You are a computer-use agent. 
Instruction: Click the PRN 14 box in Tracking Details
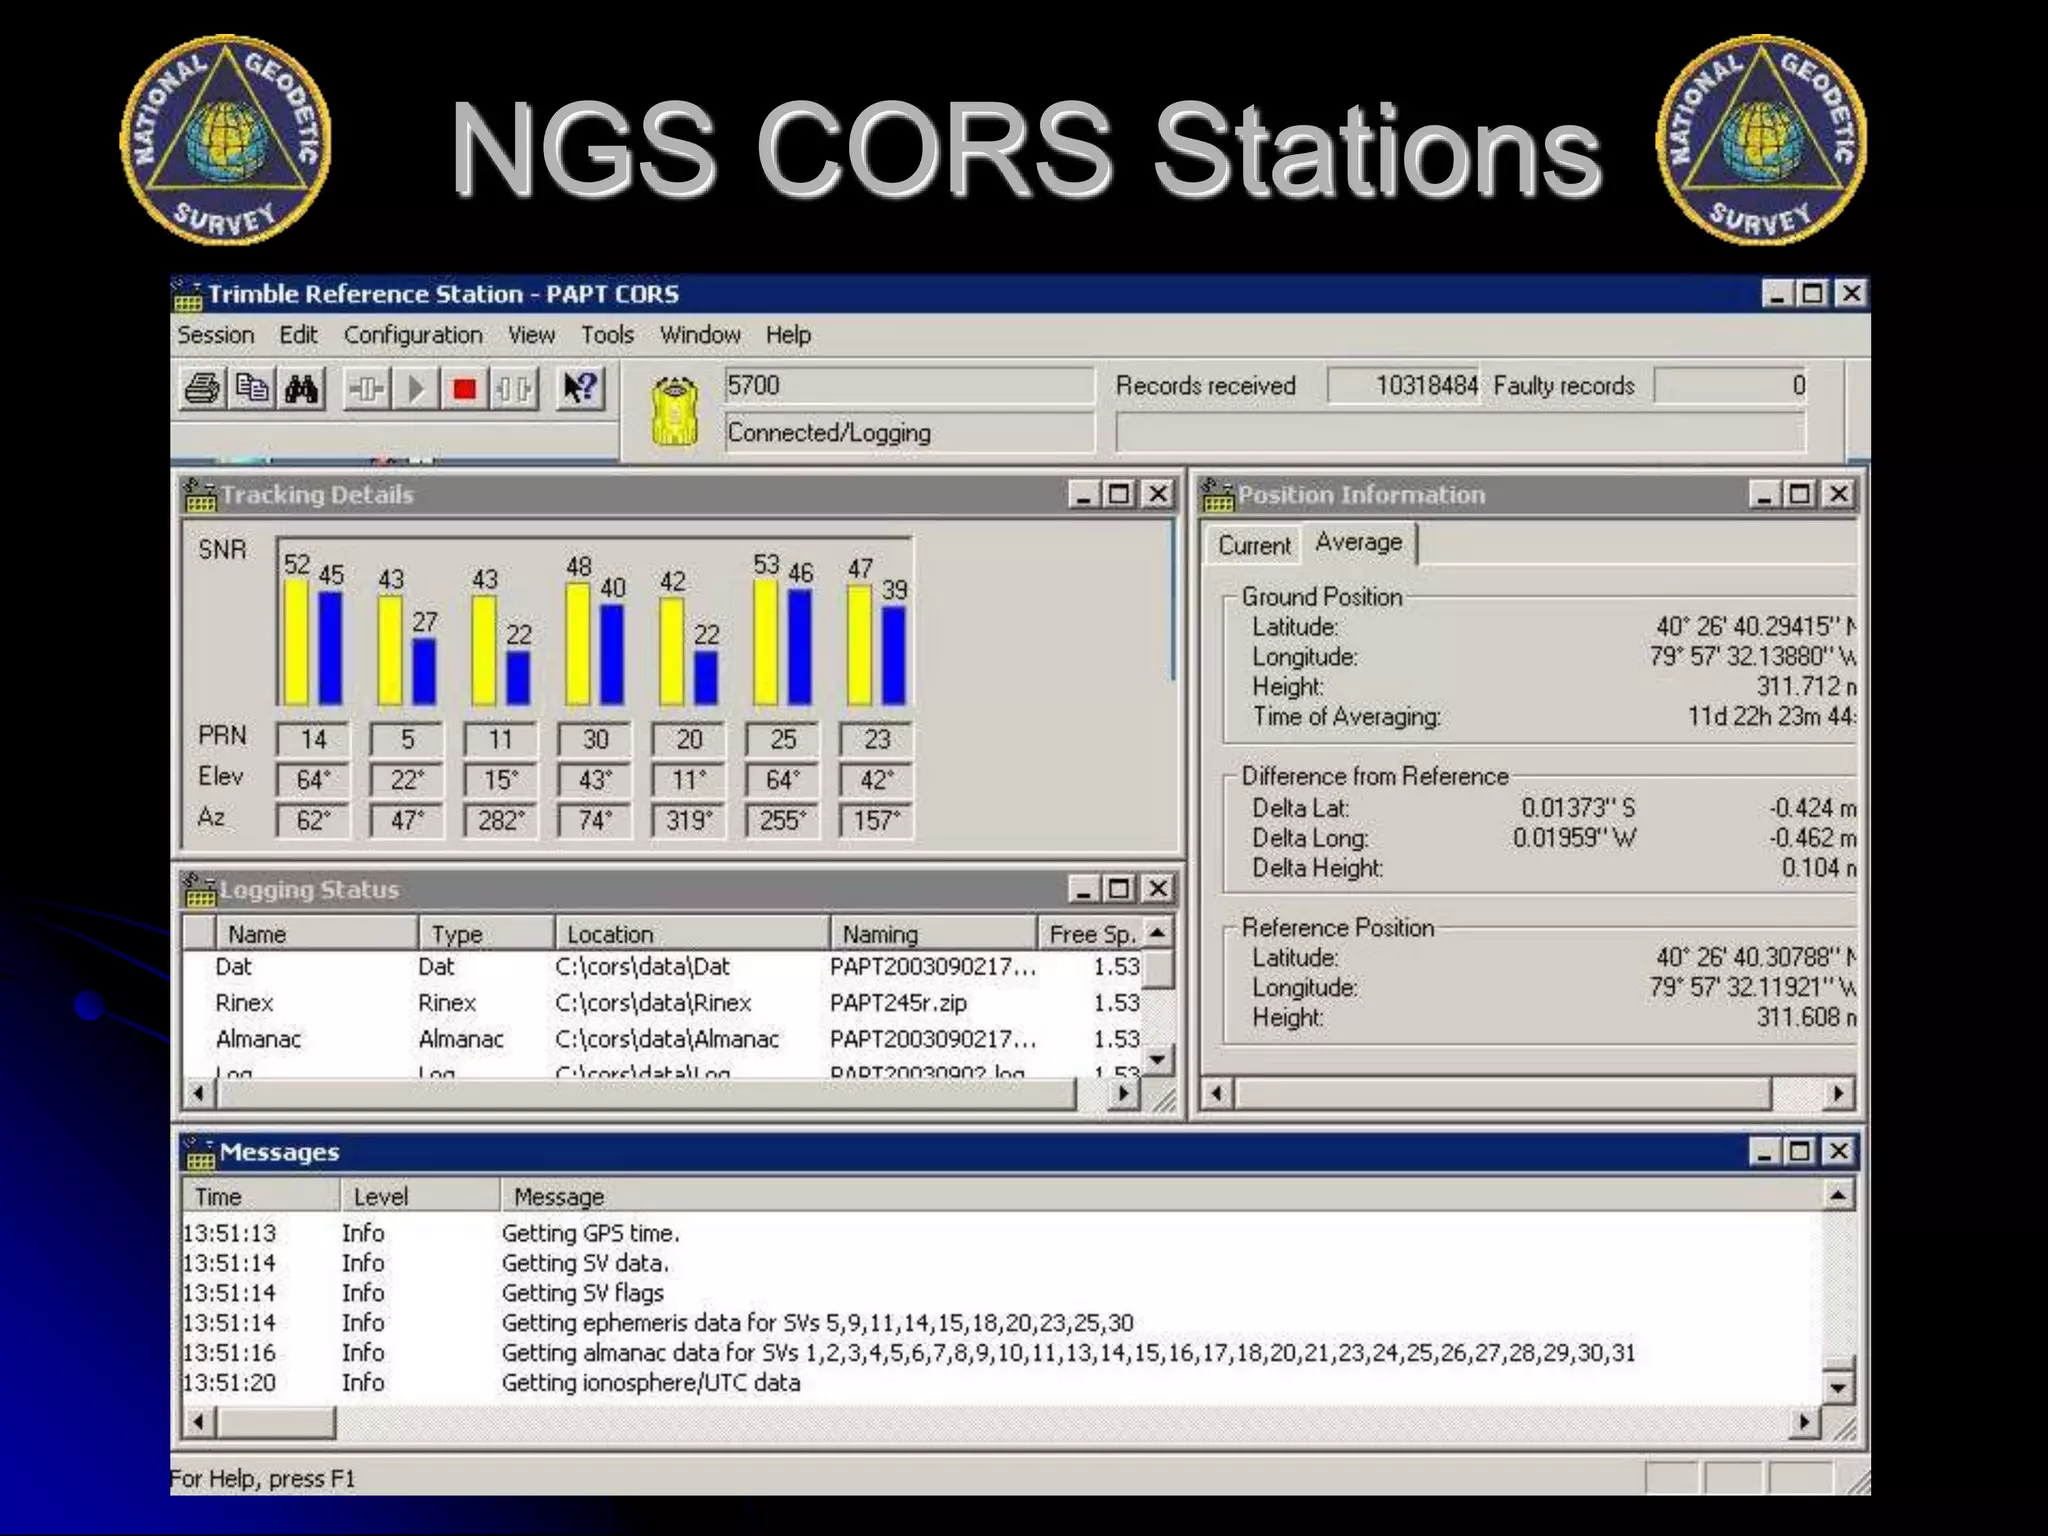pyautogui.click(x=313, y=739)
